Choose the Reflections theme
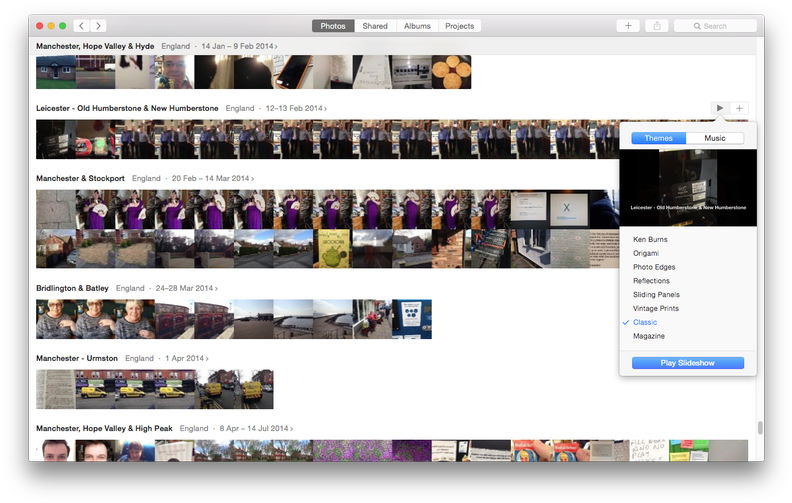Image resolution: width=792 pixels, height=503 pixels. [x=651, y=281]
